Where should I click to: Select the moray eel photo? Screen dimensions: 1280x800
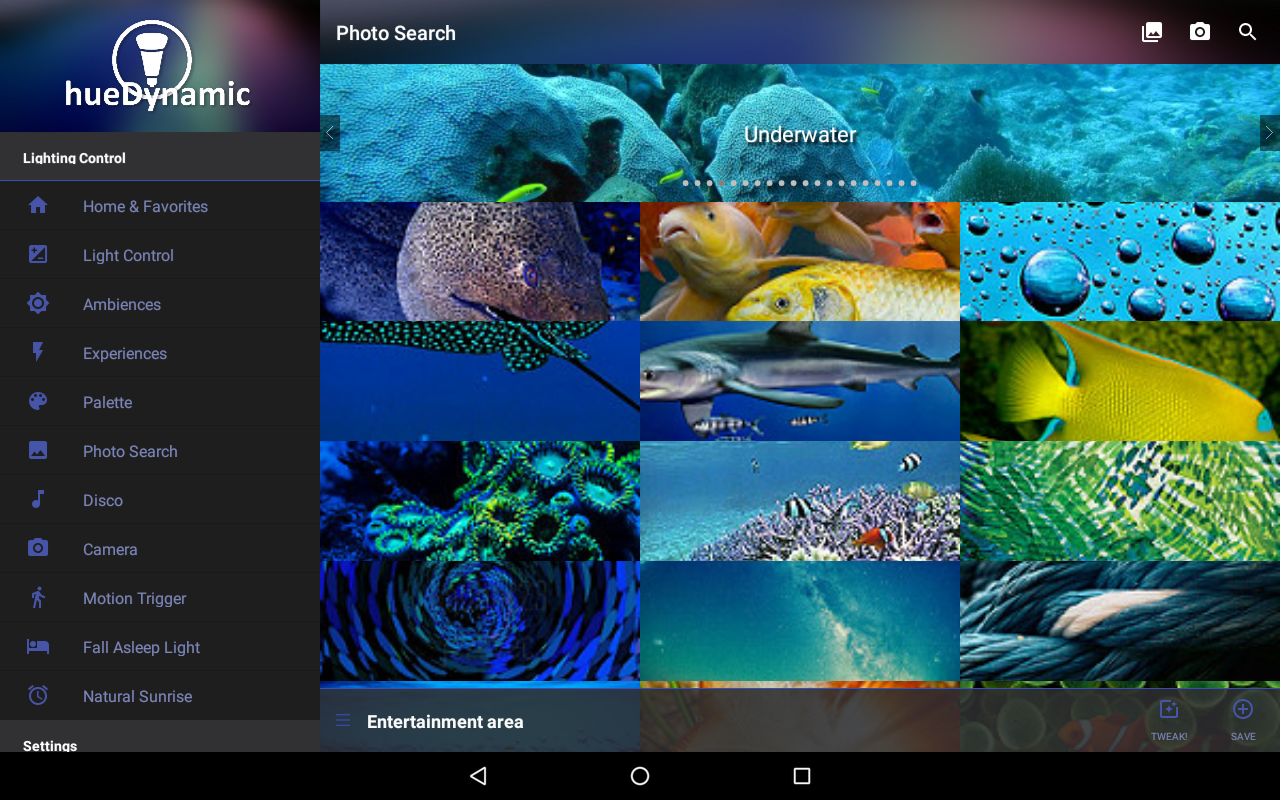click(x=480, y=261)
